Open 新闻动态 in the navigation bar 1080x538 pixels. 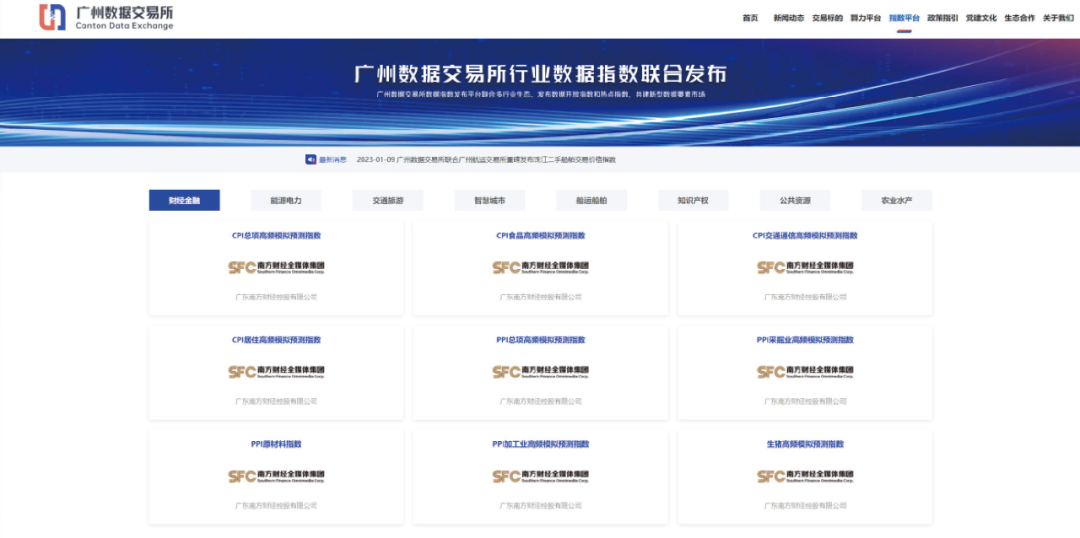789,19
